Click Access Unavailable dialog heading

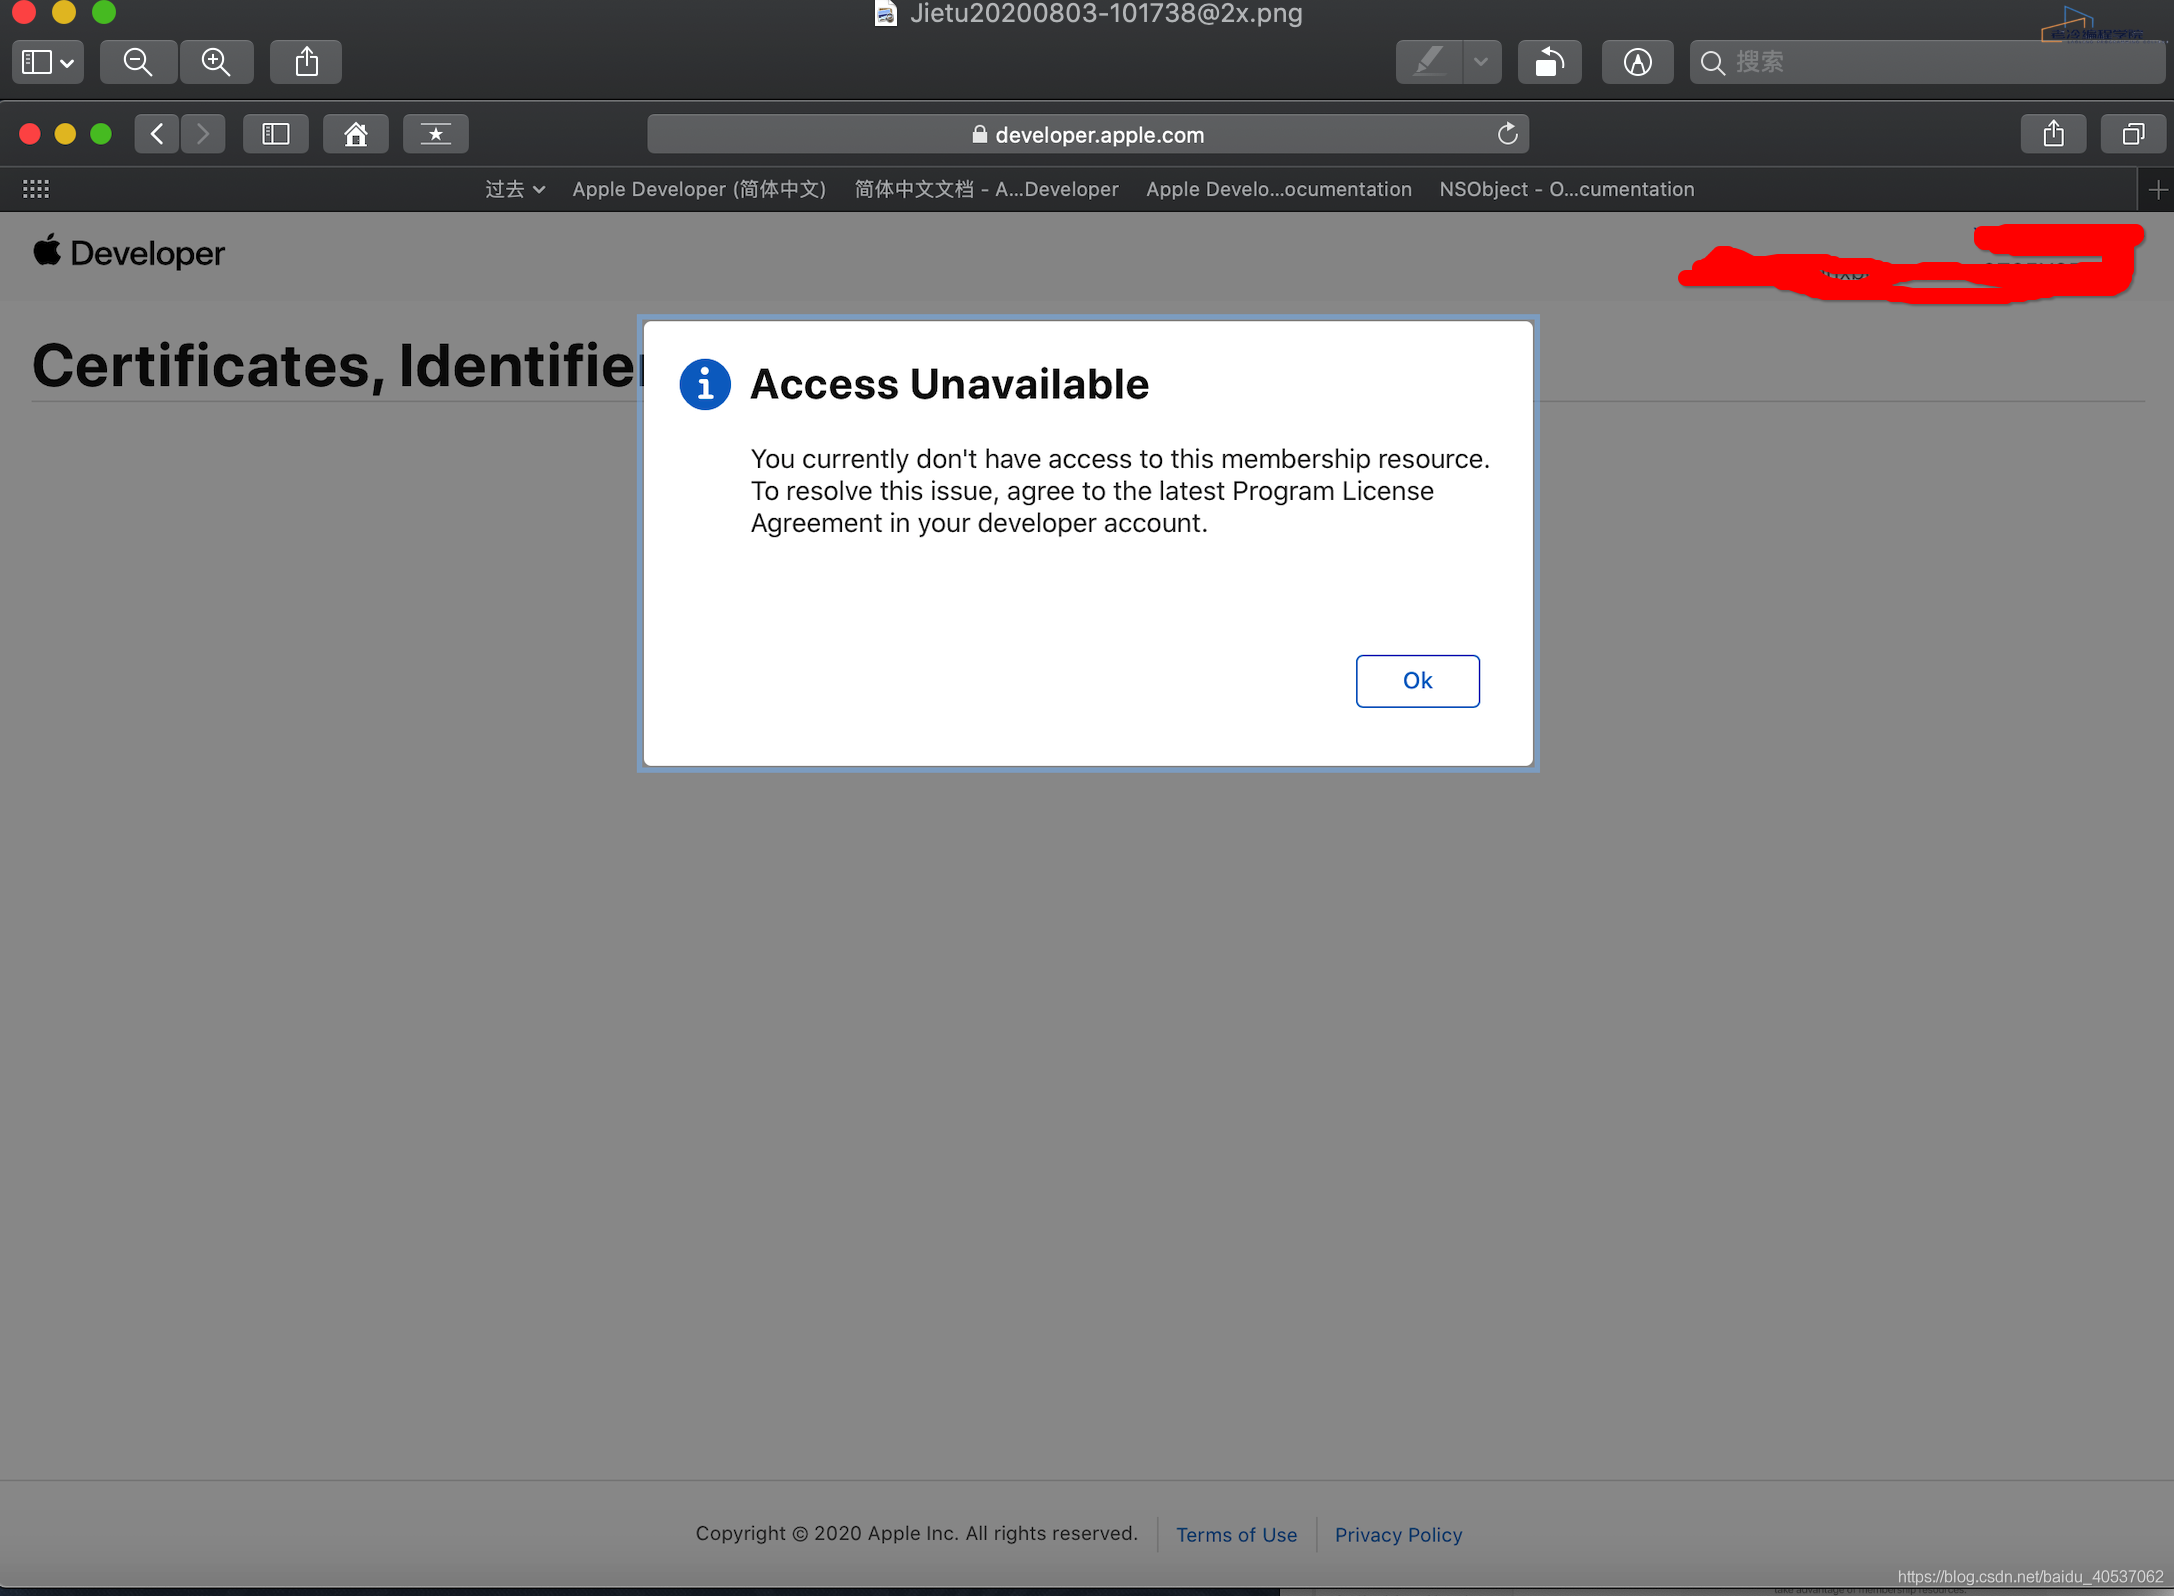point(949,384)
